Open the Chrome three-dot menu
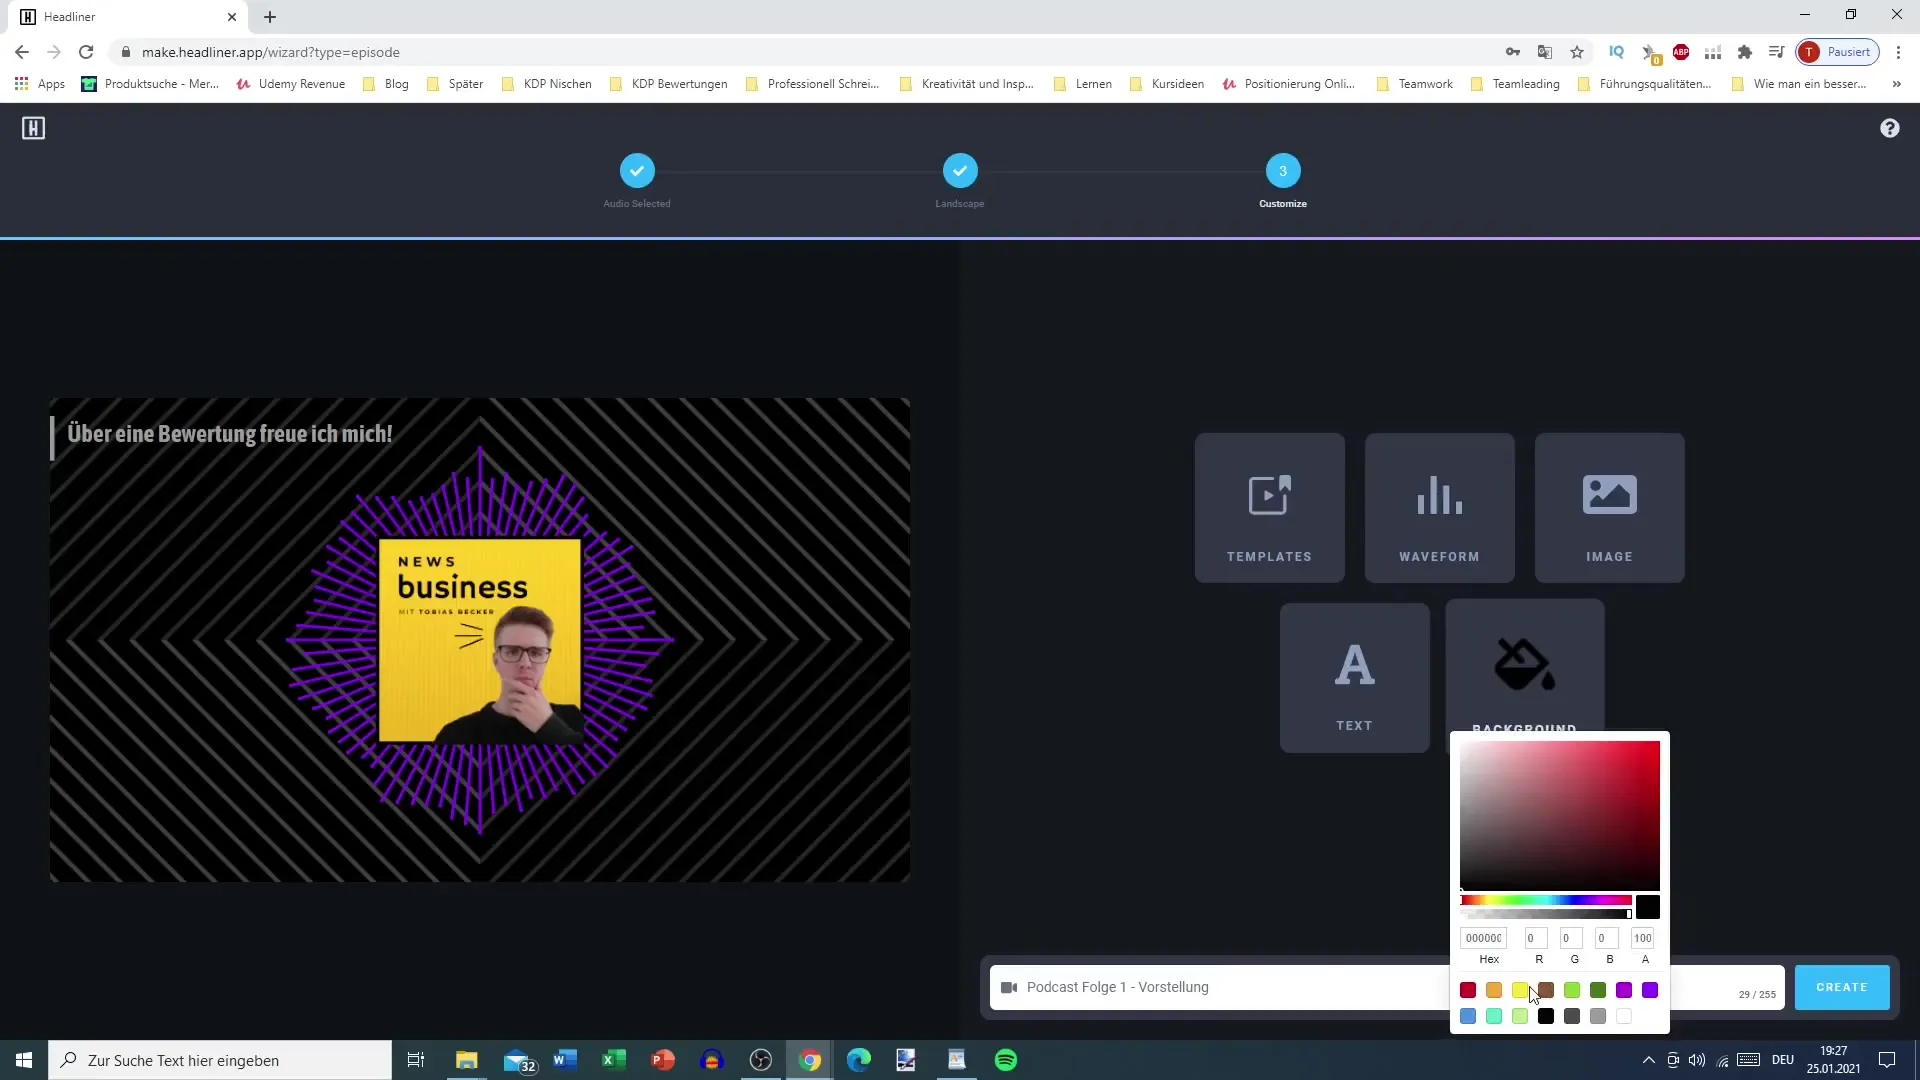 (x=1898, y=52)
